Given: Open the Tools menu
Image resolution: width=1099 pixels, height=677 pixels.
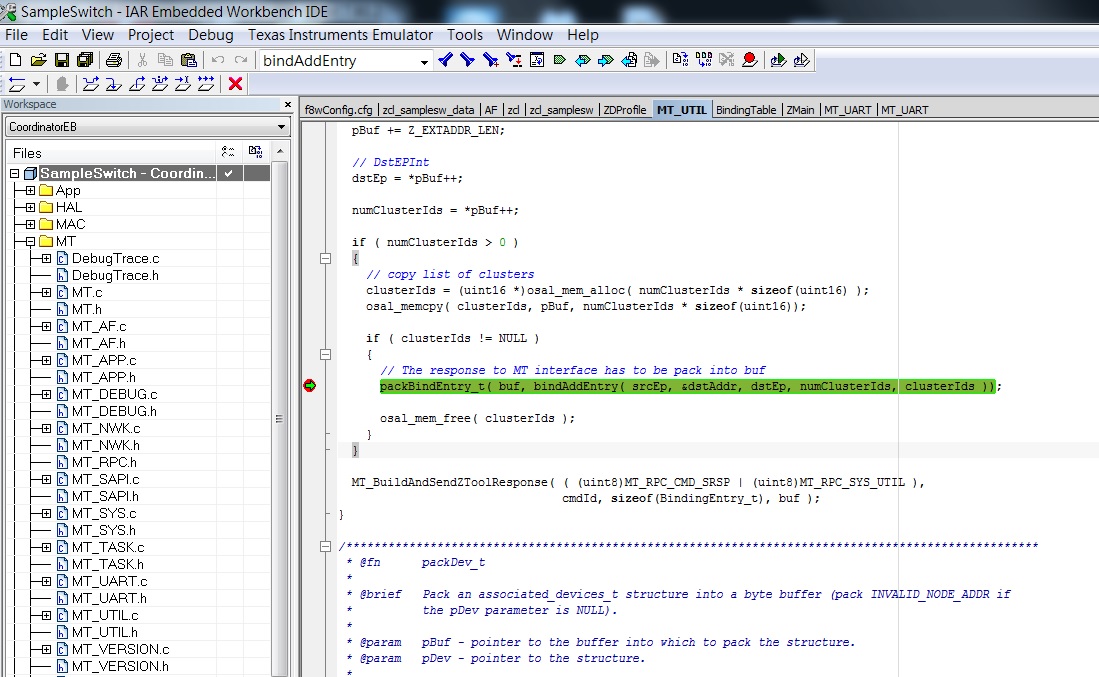Looking at the screenshot, I should [465, 34].
